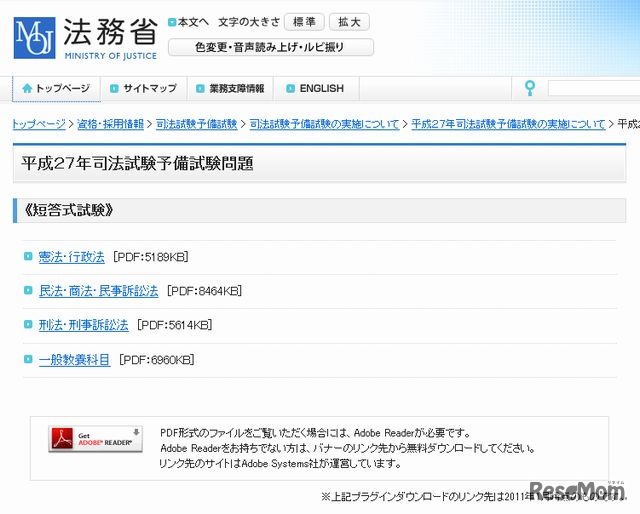Image resolution: width=640 pixels, height=514 pixels.
Task: Click the 文字の大きさ label
Action: (249, 22)
